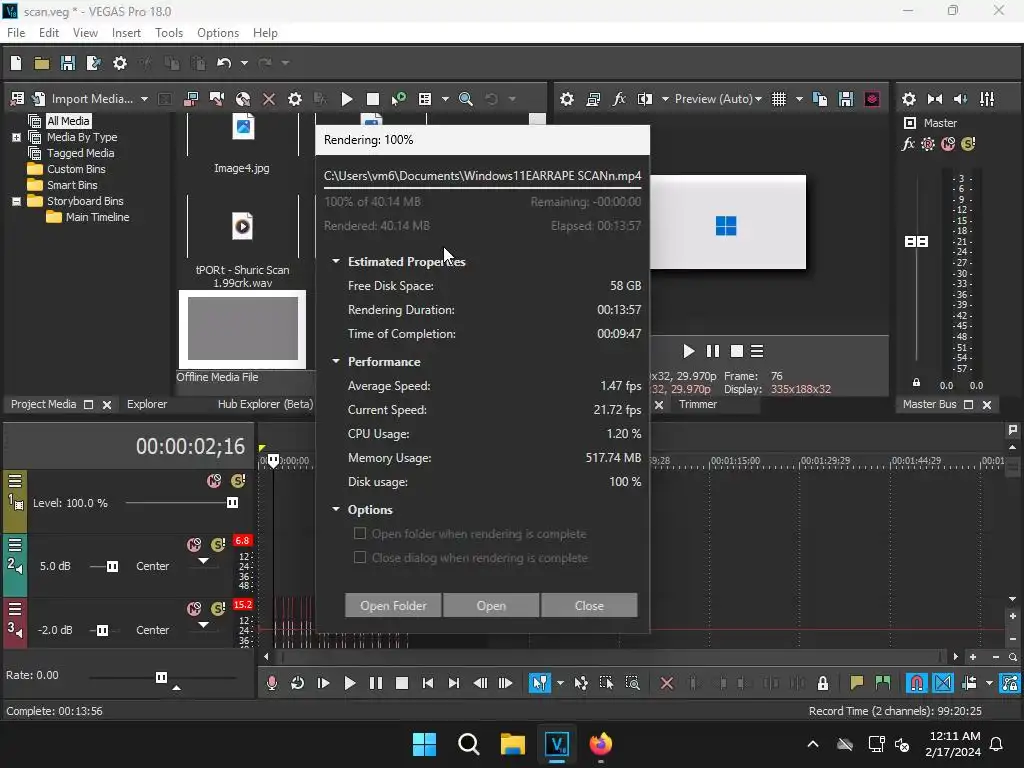The image size is (1024, 768).
Task: Open File Explorer from taskbar
Action: pos(513,744)
